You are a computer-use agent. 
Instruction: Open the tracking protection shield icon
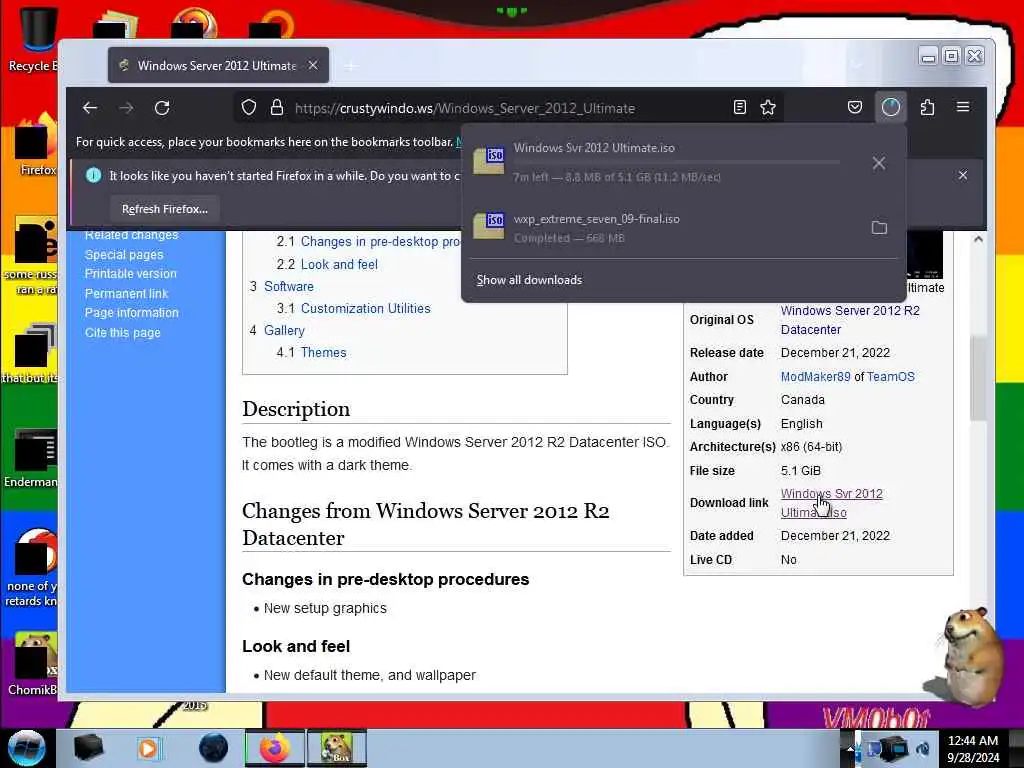249,108
